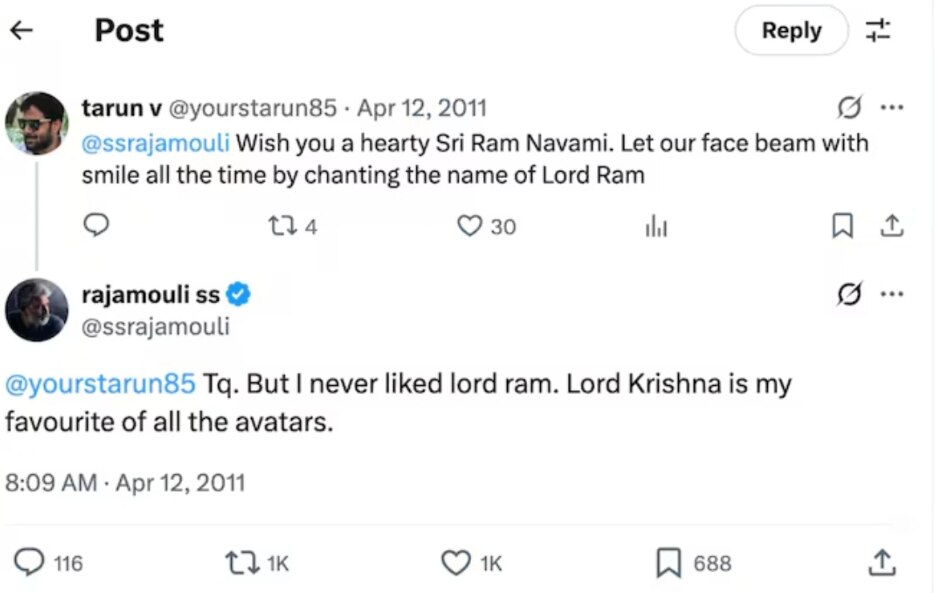
Task: Click the back arrow beside Post
Action: 21,30
